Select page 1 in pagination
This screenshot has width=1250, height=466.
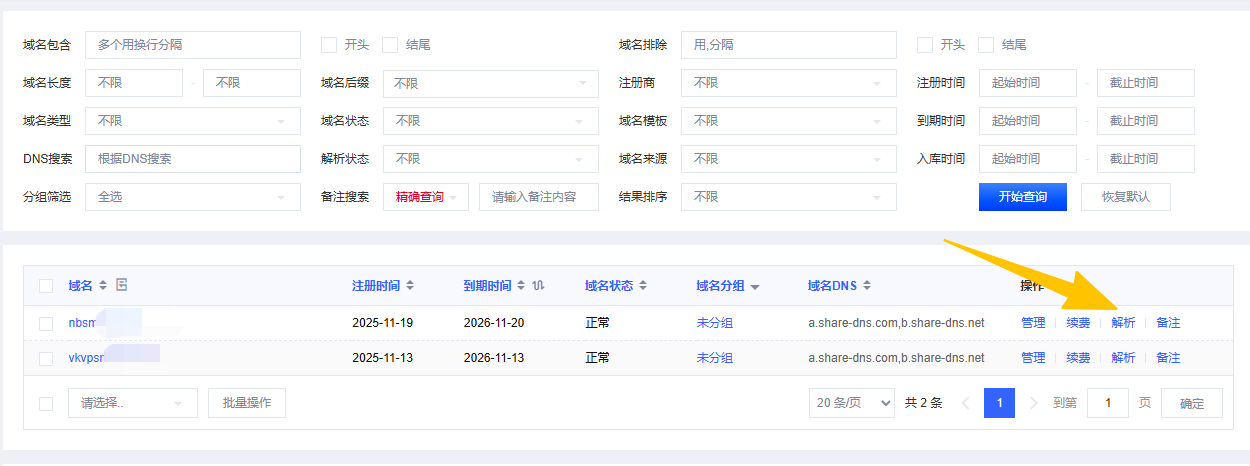coord(999,403)
